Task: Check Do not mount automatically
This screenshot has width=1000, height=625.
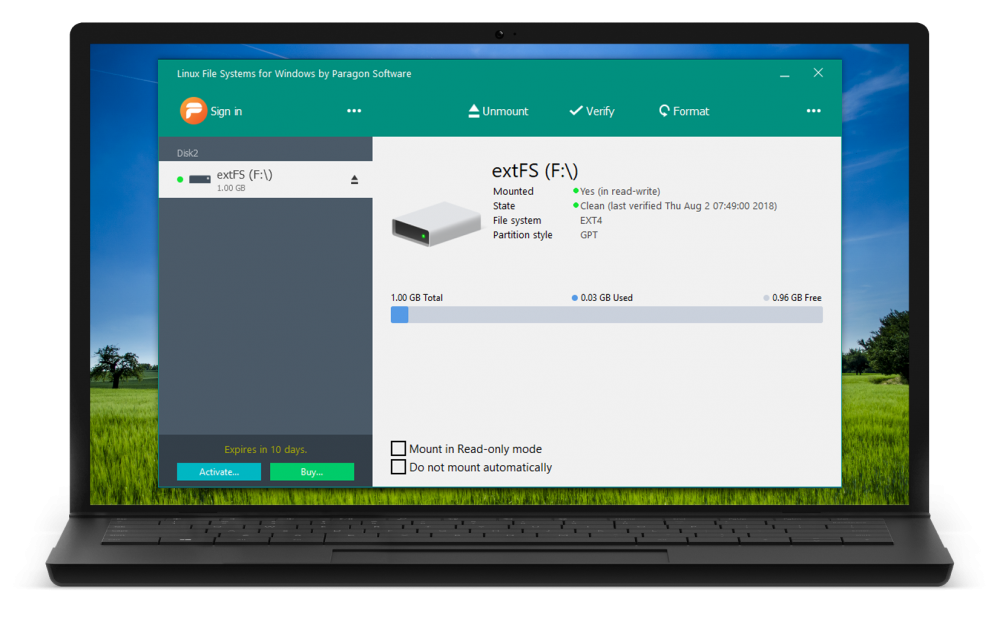Action: [399, 467]
